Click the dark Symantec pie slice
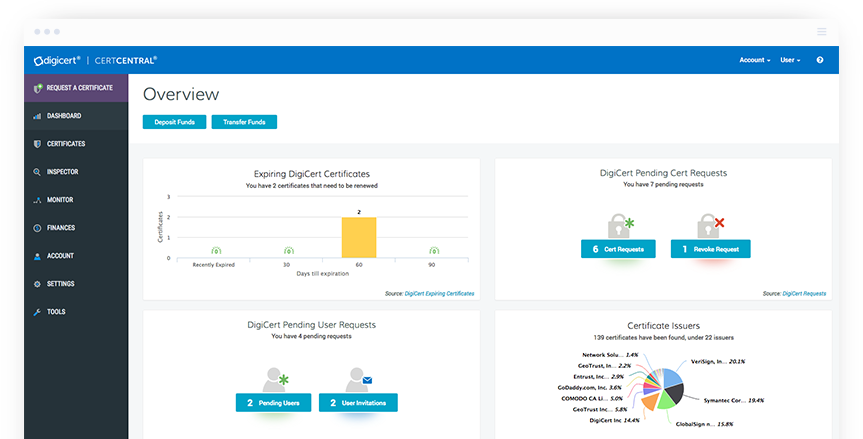Viewport: 863px width, 439px height. coord(675,394)
